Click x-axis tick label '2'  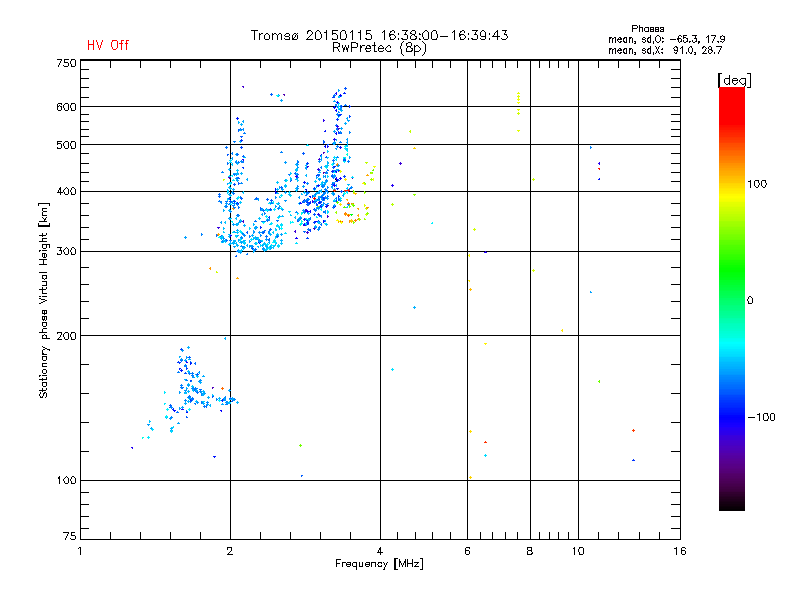pos(230,551)
